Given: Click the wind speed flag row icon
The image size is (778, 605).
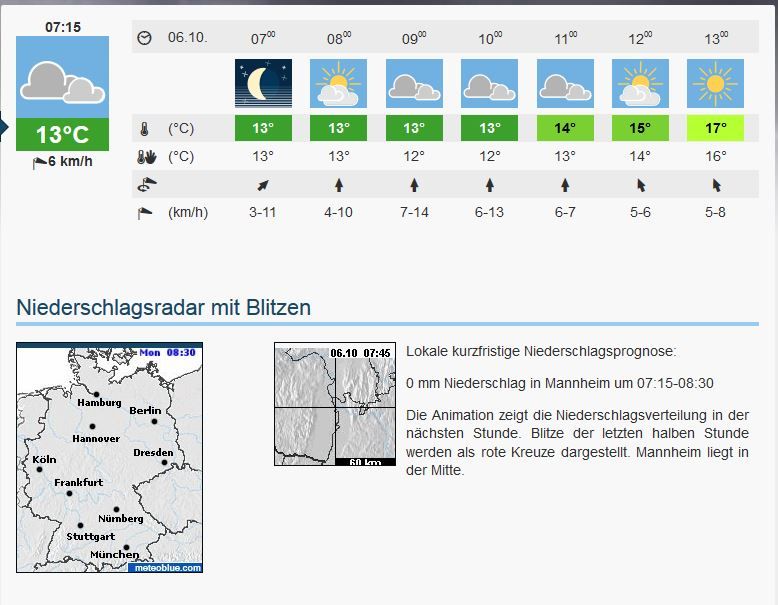Looking at the screenshot, I should 145,212.
